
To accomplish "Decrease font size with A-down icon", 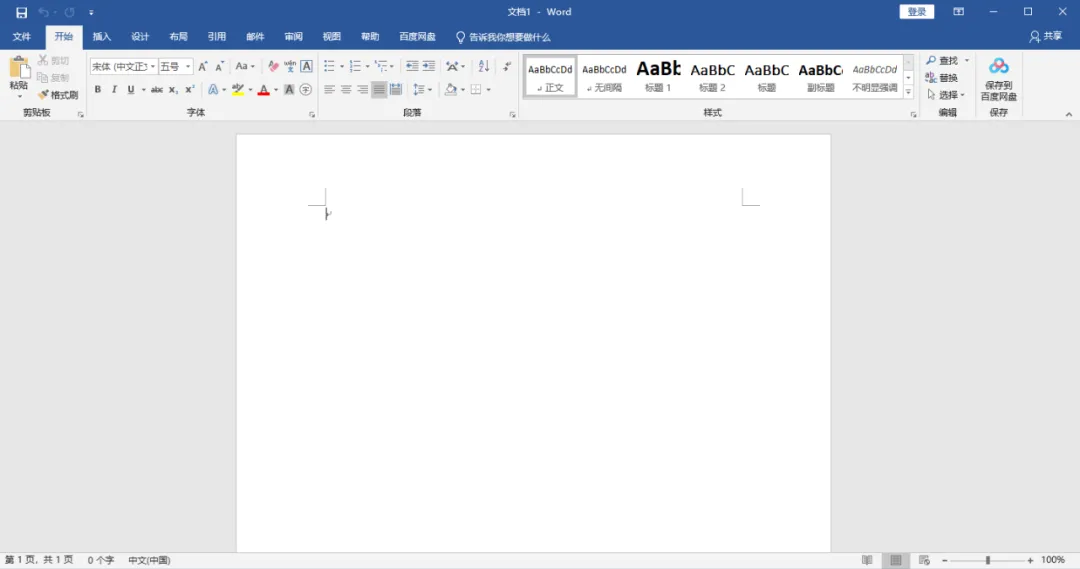I will 219,66.
